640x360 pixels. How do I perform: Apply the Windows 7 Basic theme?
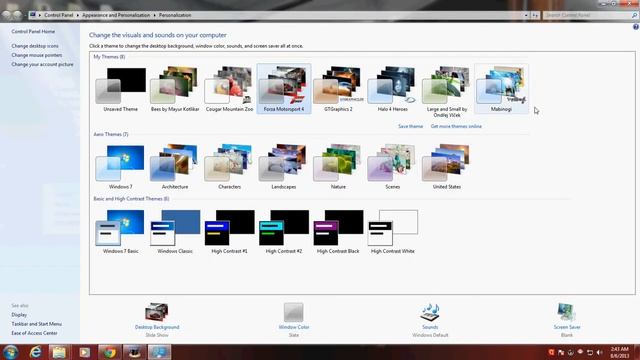120,231
